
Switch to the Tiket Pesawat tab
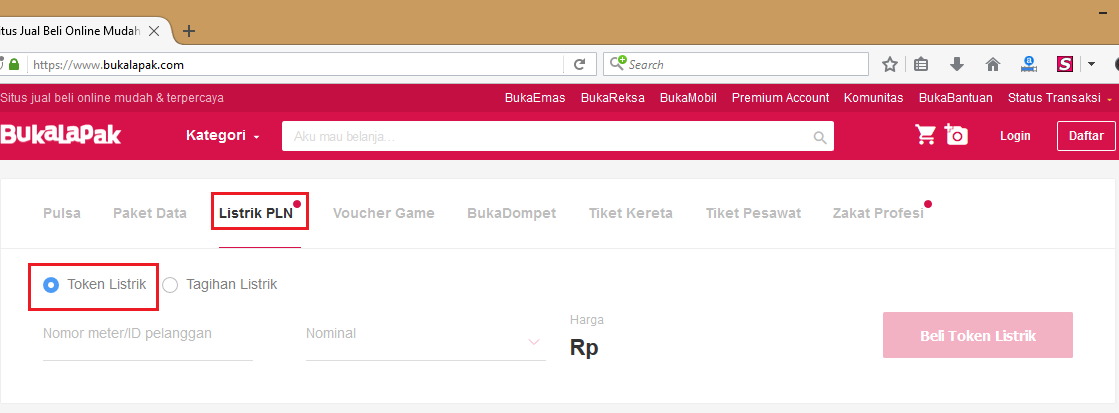point(753,213)
